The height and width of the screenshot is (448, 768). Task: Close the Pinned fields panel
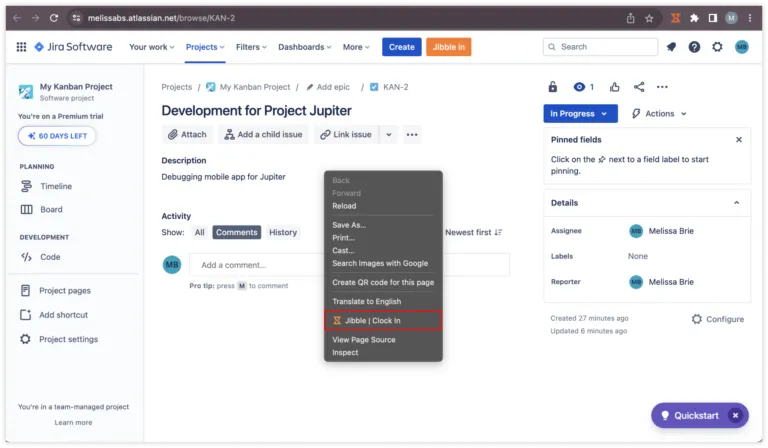point(739,140)
